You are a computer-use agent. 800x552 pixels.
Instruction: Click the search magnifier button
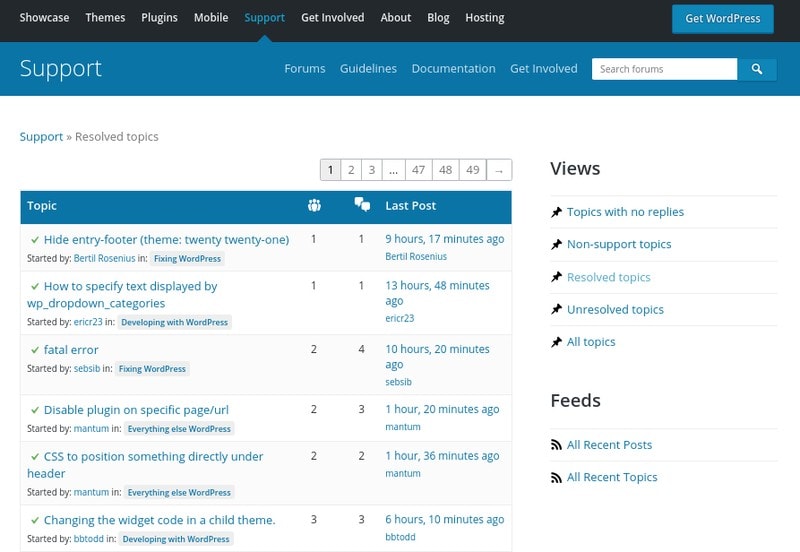click(757, 69)
